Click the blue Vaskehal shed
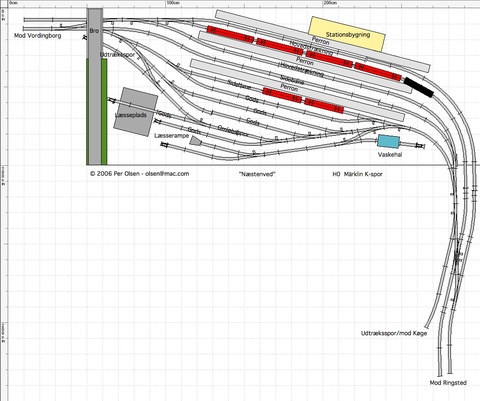 coord(389,142)
